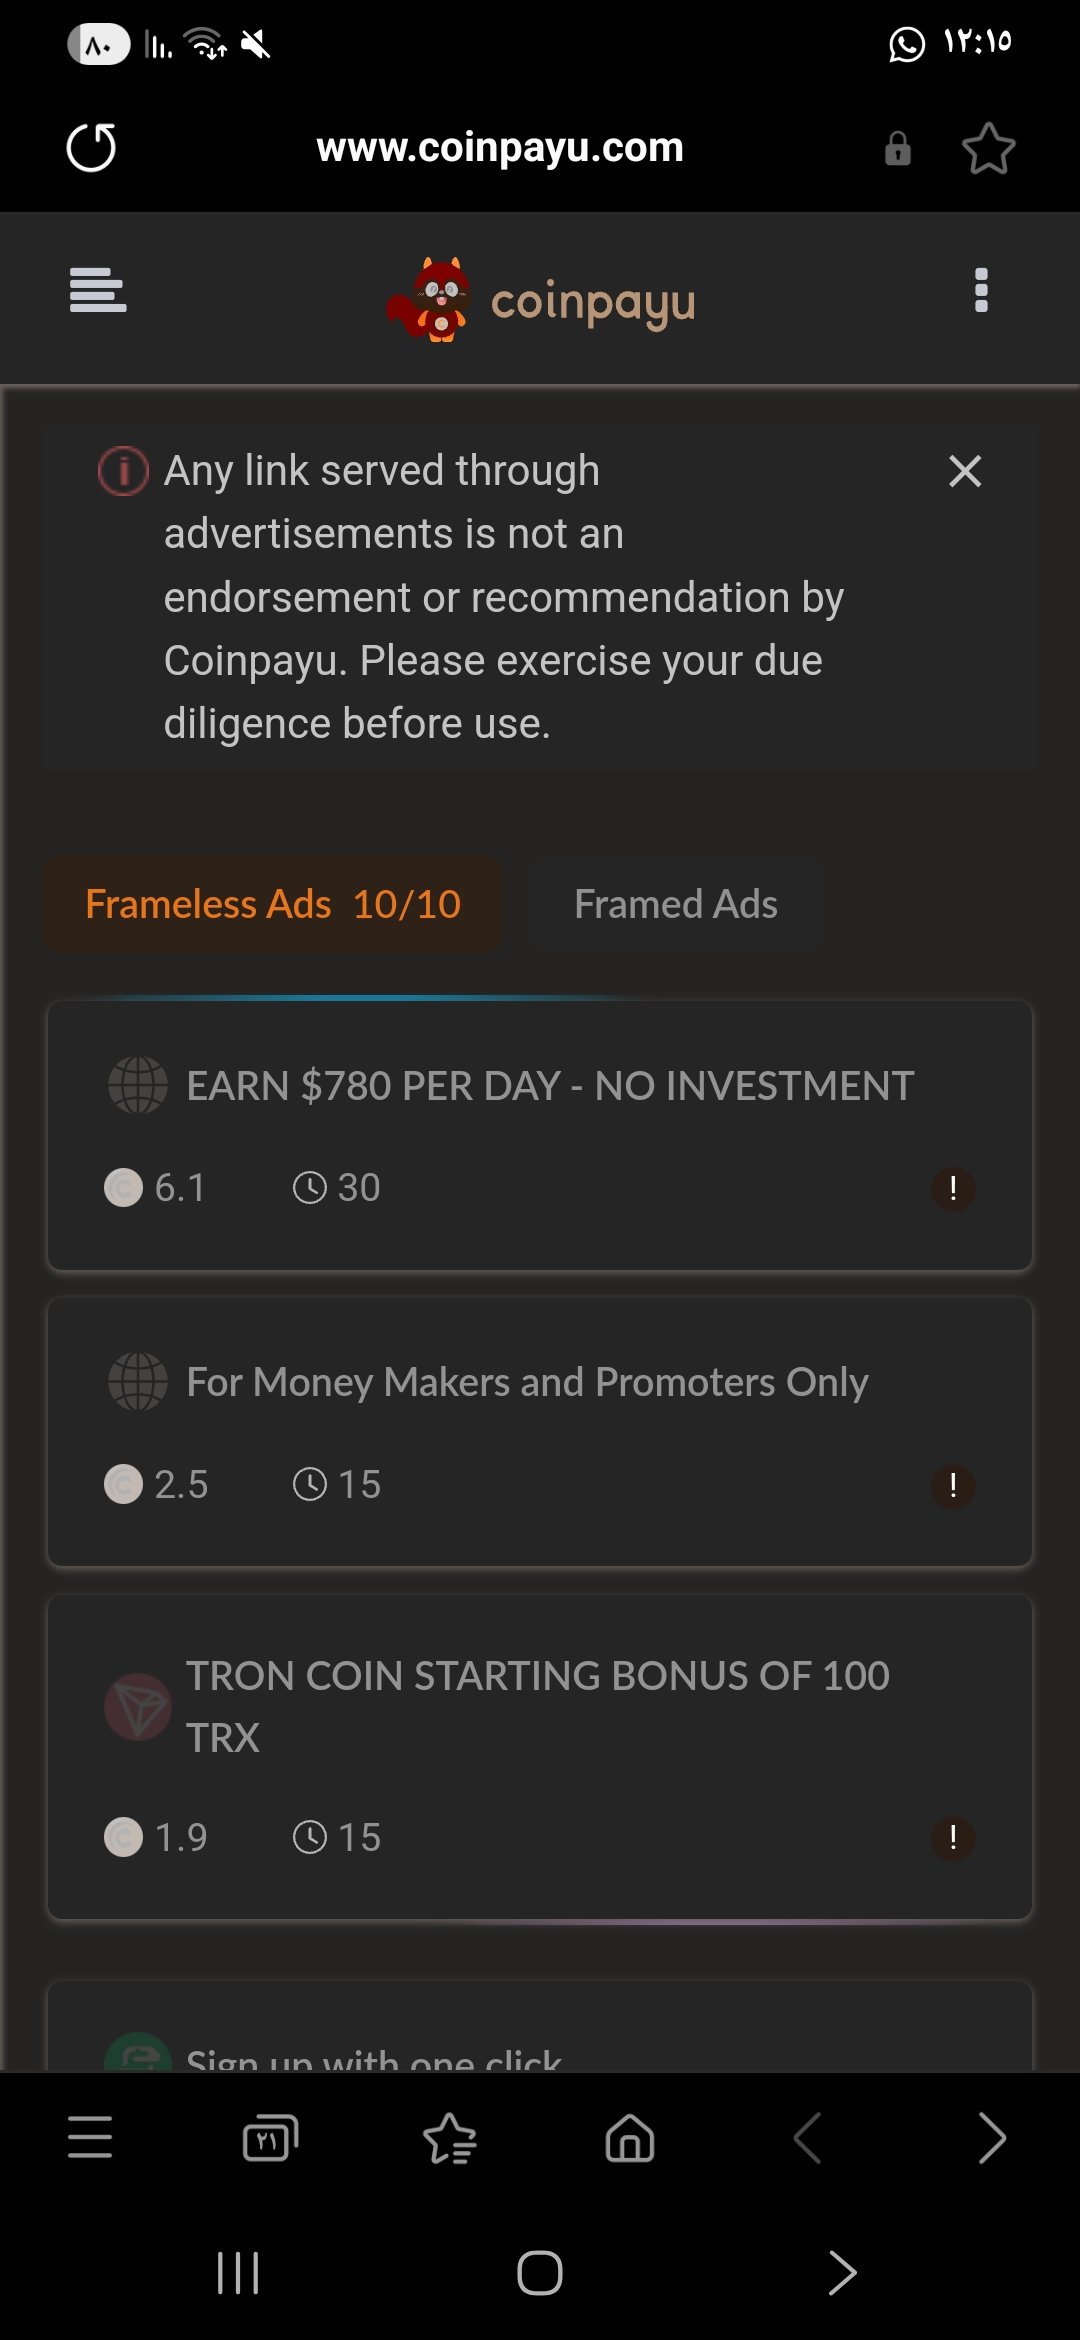Tap the browser reload icon
The height and width of the screenshot is (2340, 1080).
pyautogui.click(x=91, y=148)
